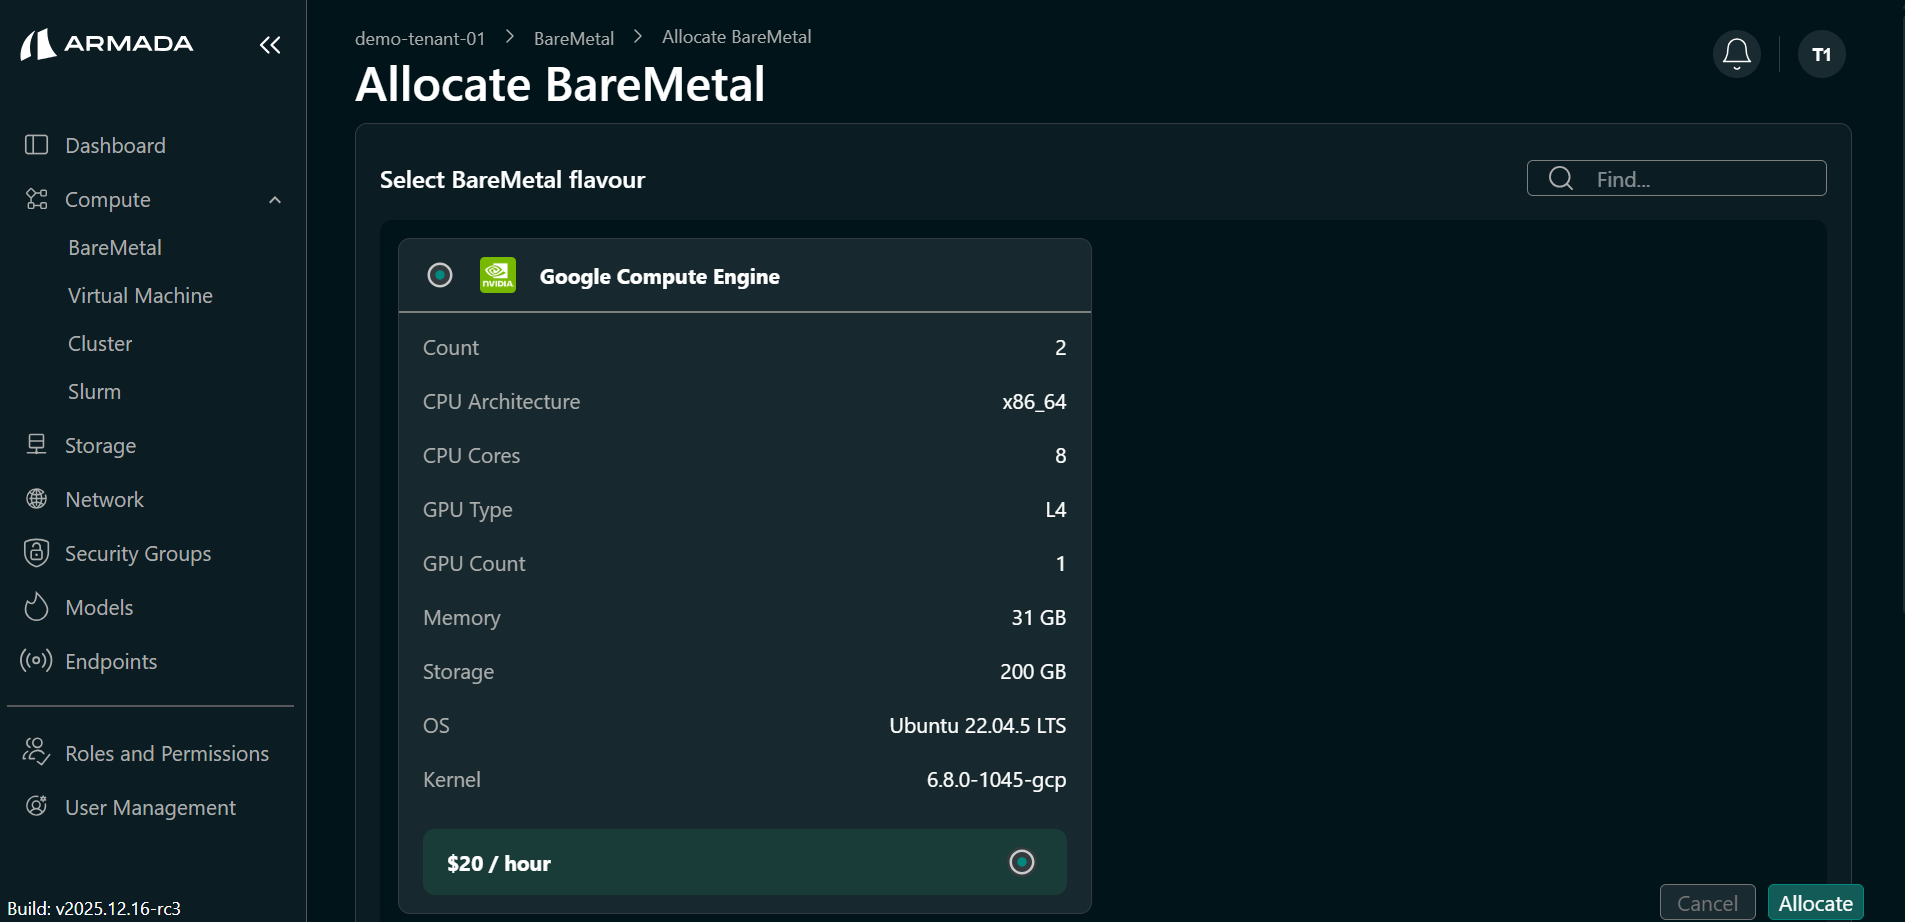The width and height of the screenshot is (1905, 922).
Task: Click the Security Groups shield icon
Action: (36, 552)
